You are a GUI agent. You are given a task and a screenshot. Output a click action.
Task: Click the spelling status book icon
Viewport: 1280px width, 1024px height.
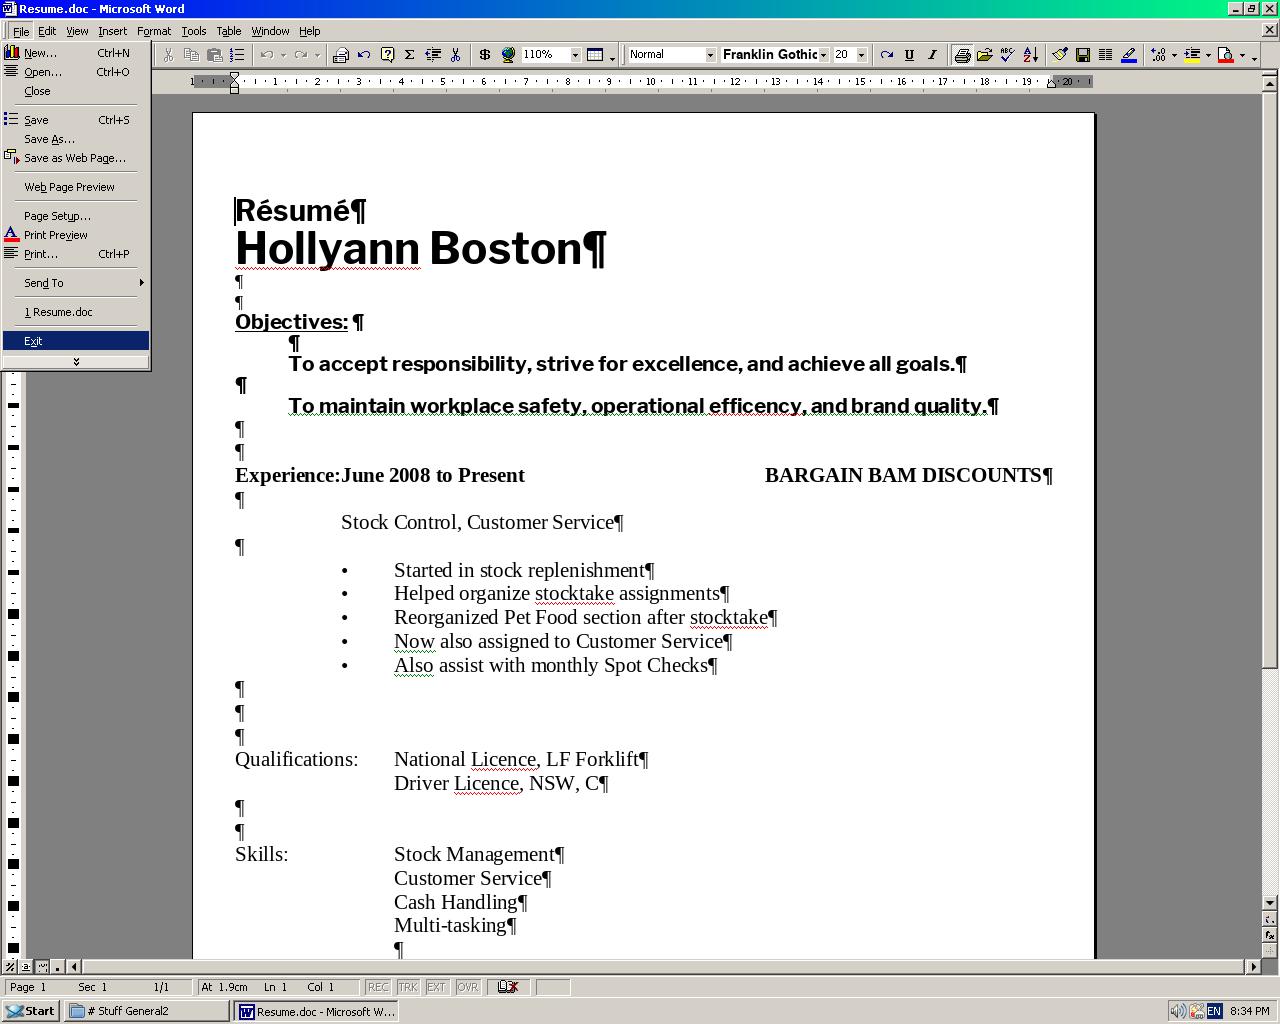[x=508, y=987]
